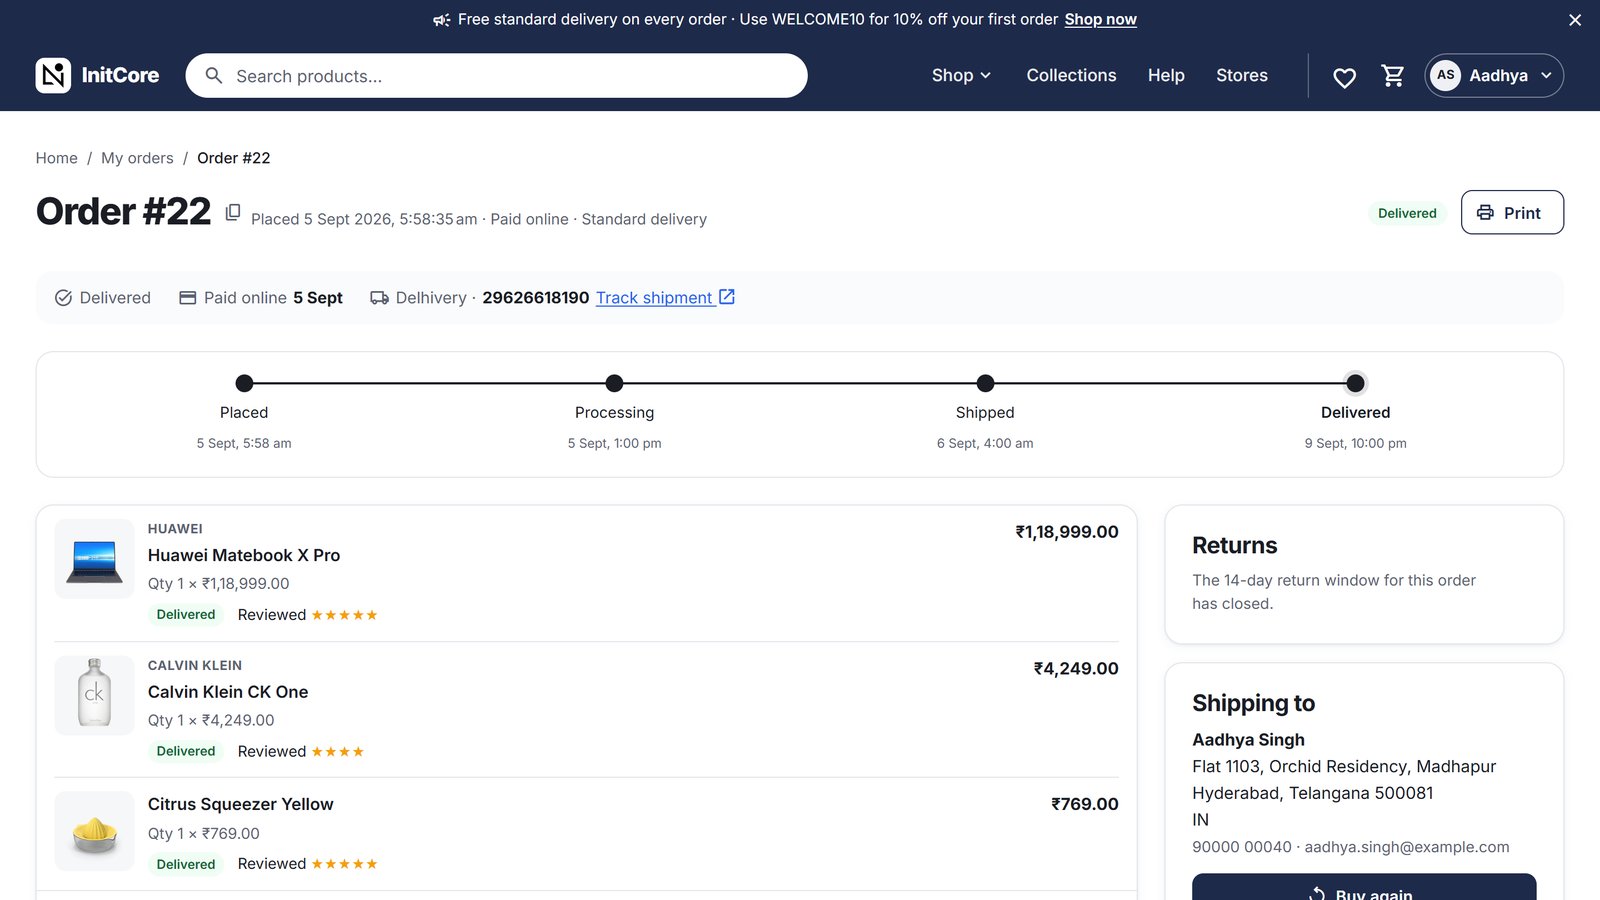1600x900 pixels.
Task: Select the Delivered timeline step dot
Action: (x=1355, y=383)
